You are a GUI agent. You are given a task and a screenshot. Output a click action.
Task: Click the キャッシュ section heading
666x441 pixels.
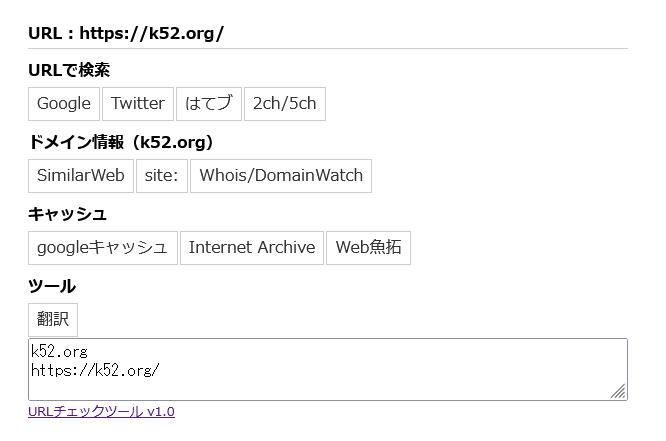pyautogui.click(x=67, y=214)
